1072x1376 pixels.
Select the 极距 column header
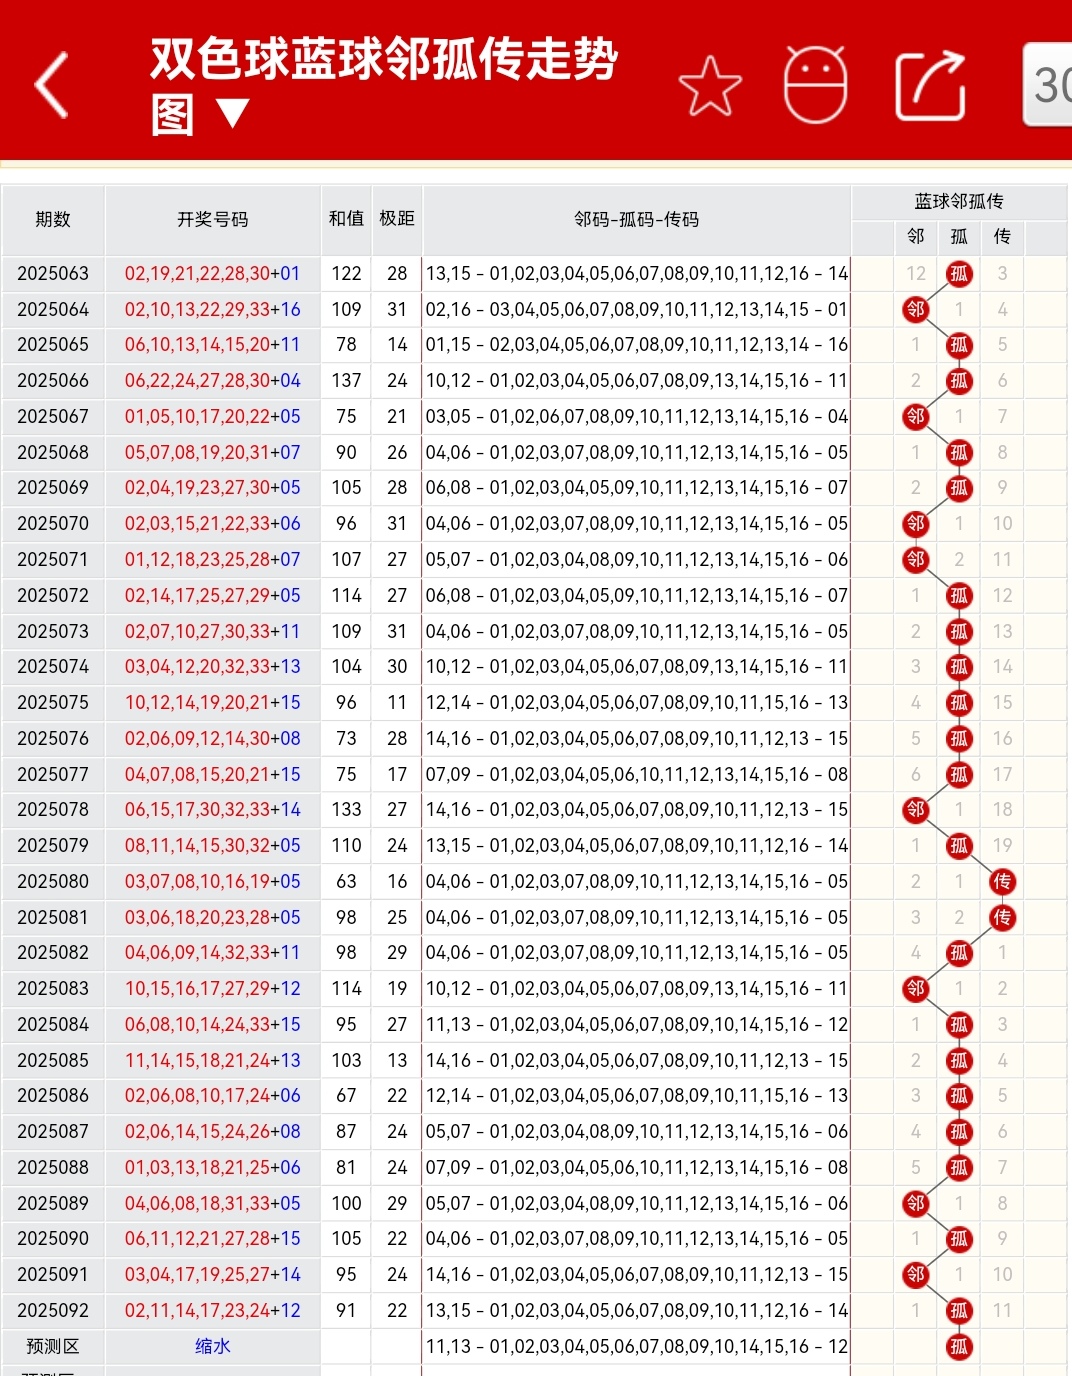click(x=396, y=220)
